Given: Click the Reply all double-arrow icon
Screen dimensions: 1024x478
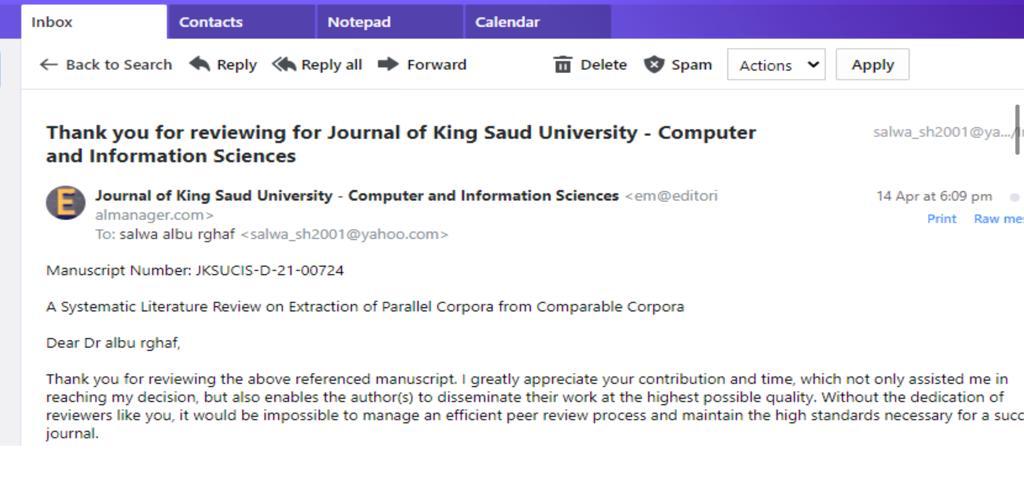Looking at the screenshot, I should click(284, 65).
